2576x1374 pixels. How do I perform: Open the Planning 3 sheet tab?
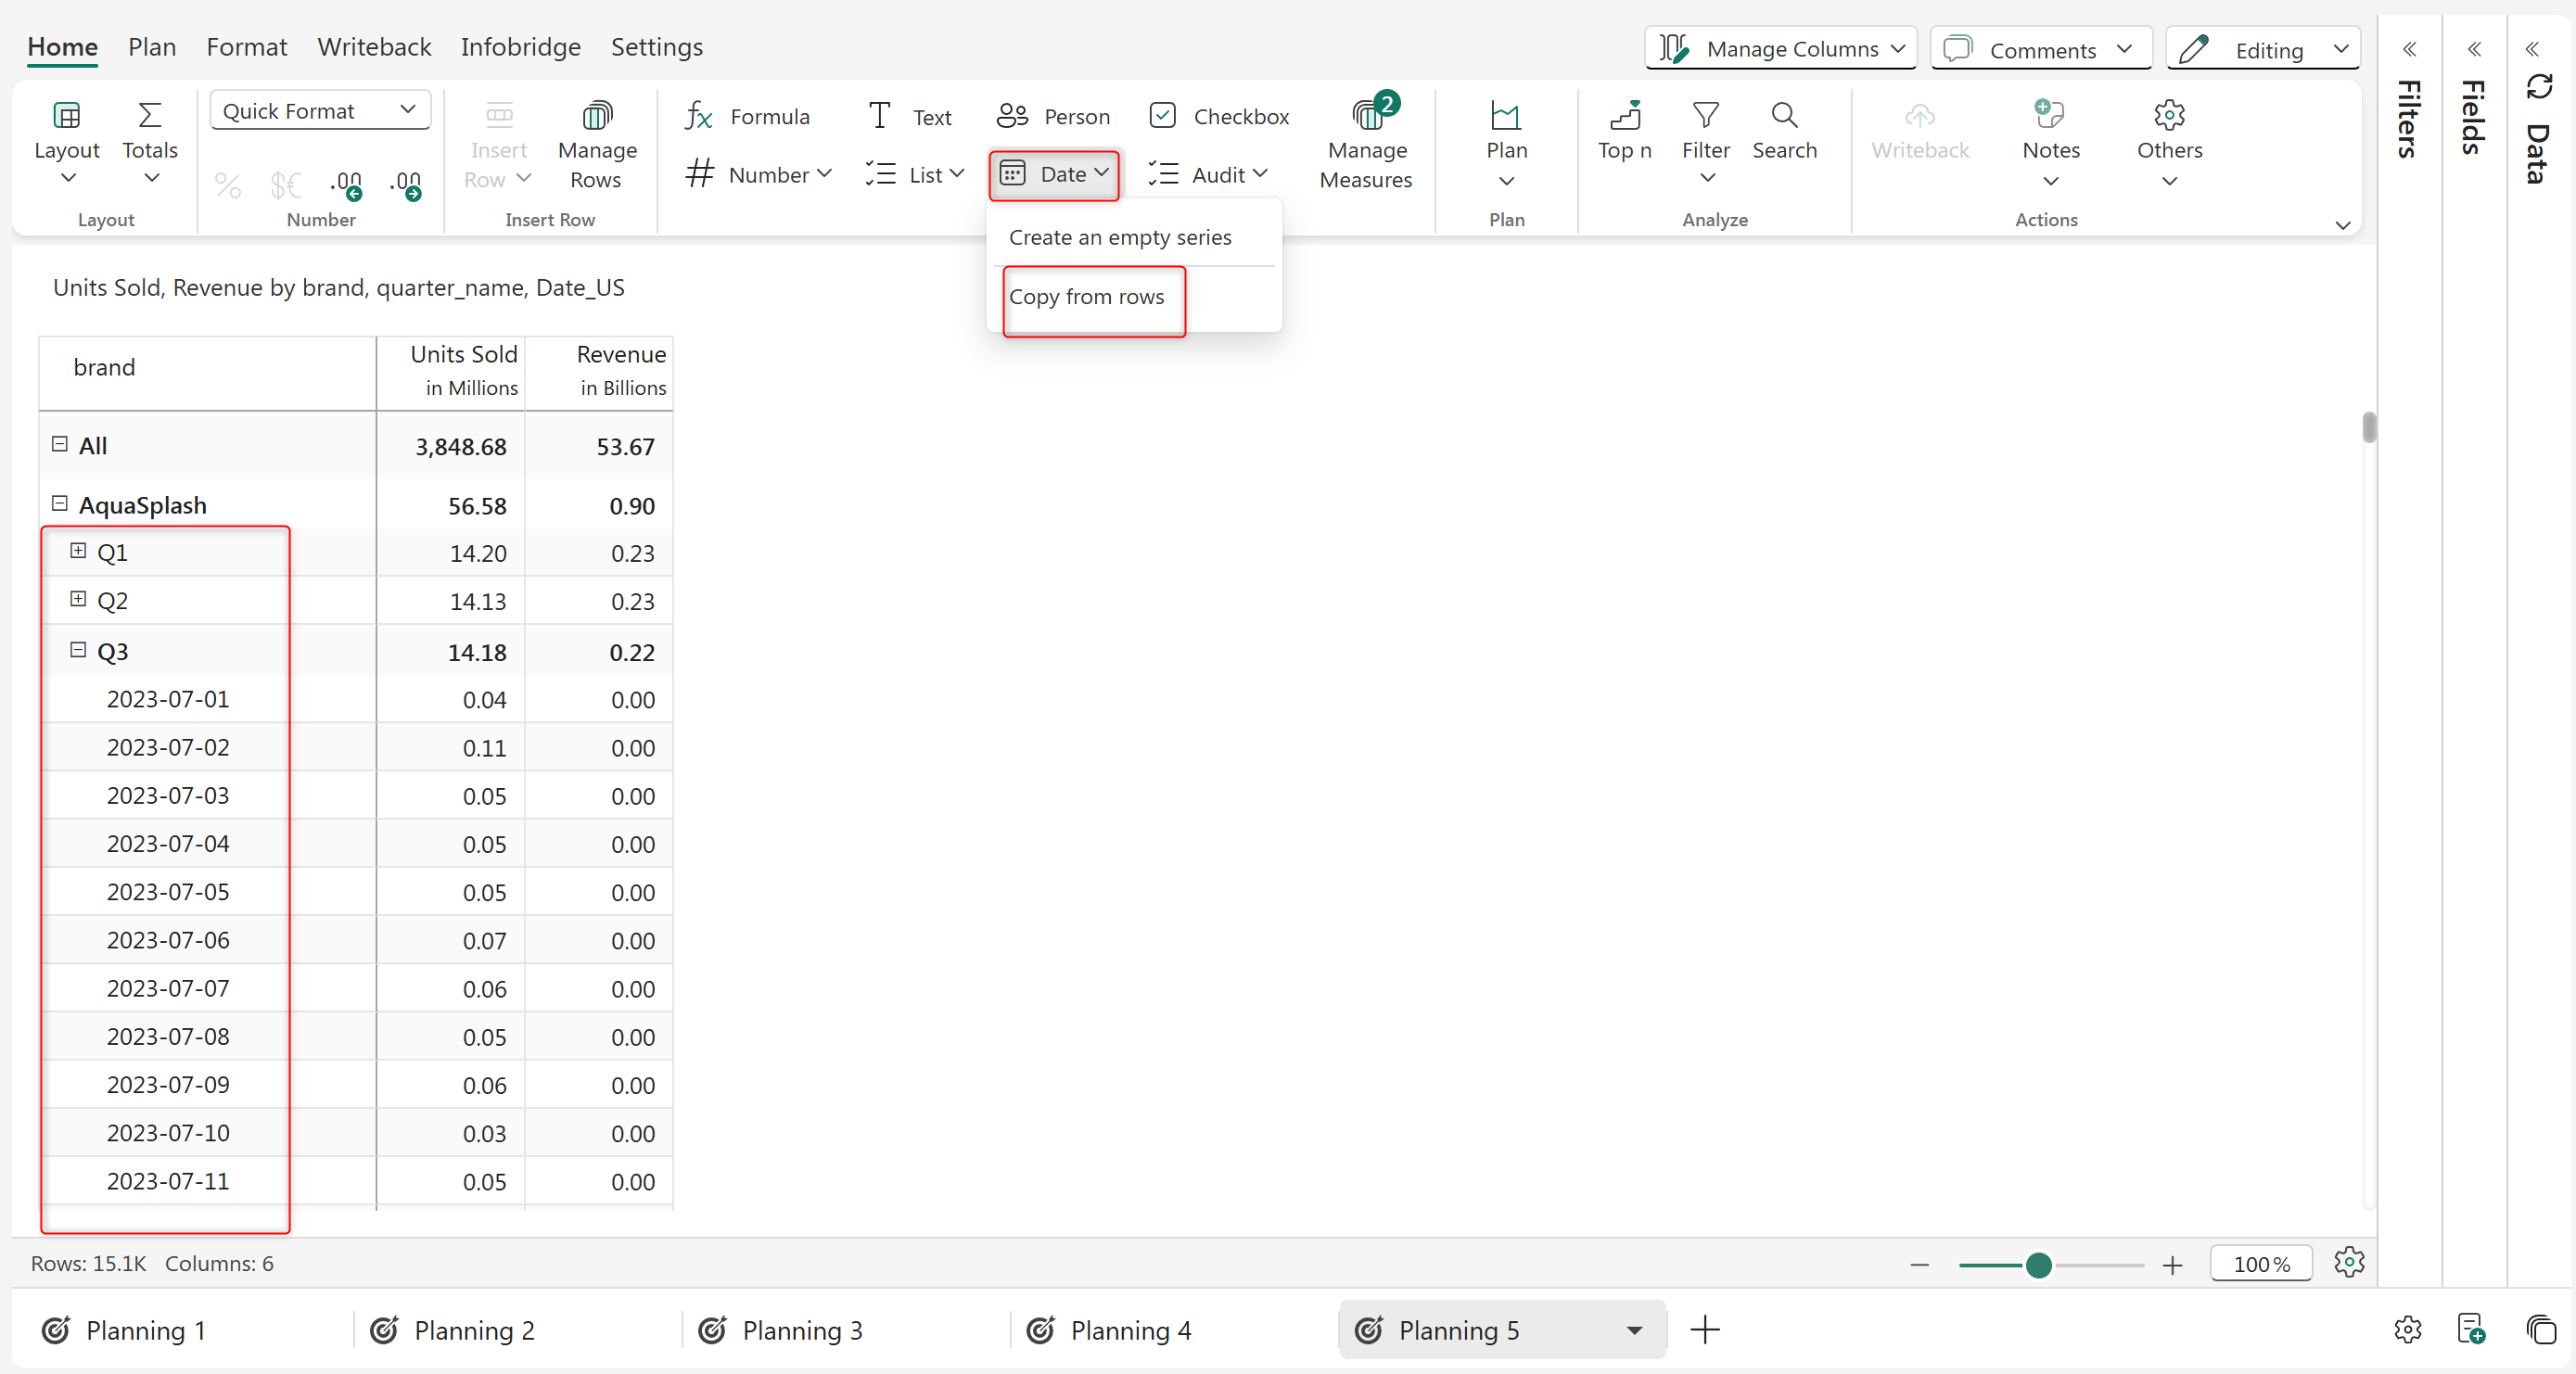(x=801, y=1330)
